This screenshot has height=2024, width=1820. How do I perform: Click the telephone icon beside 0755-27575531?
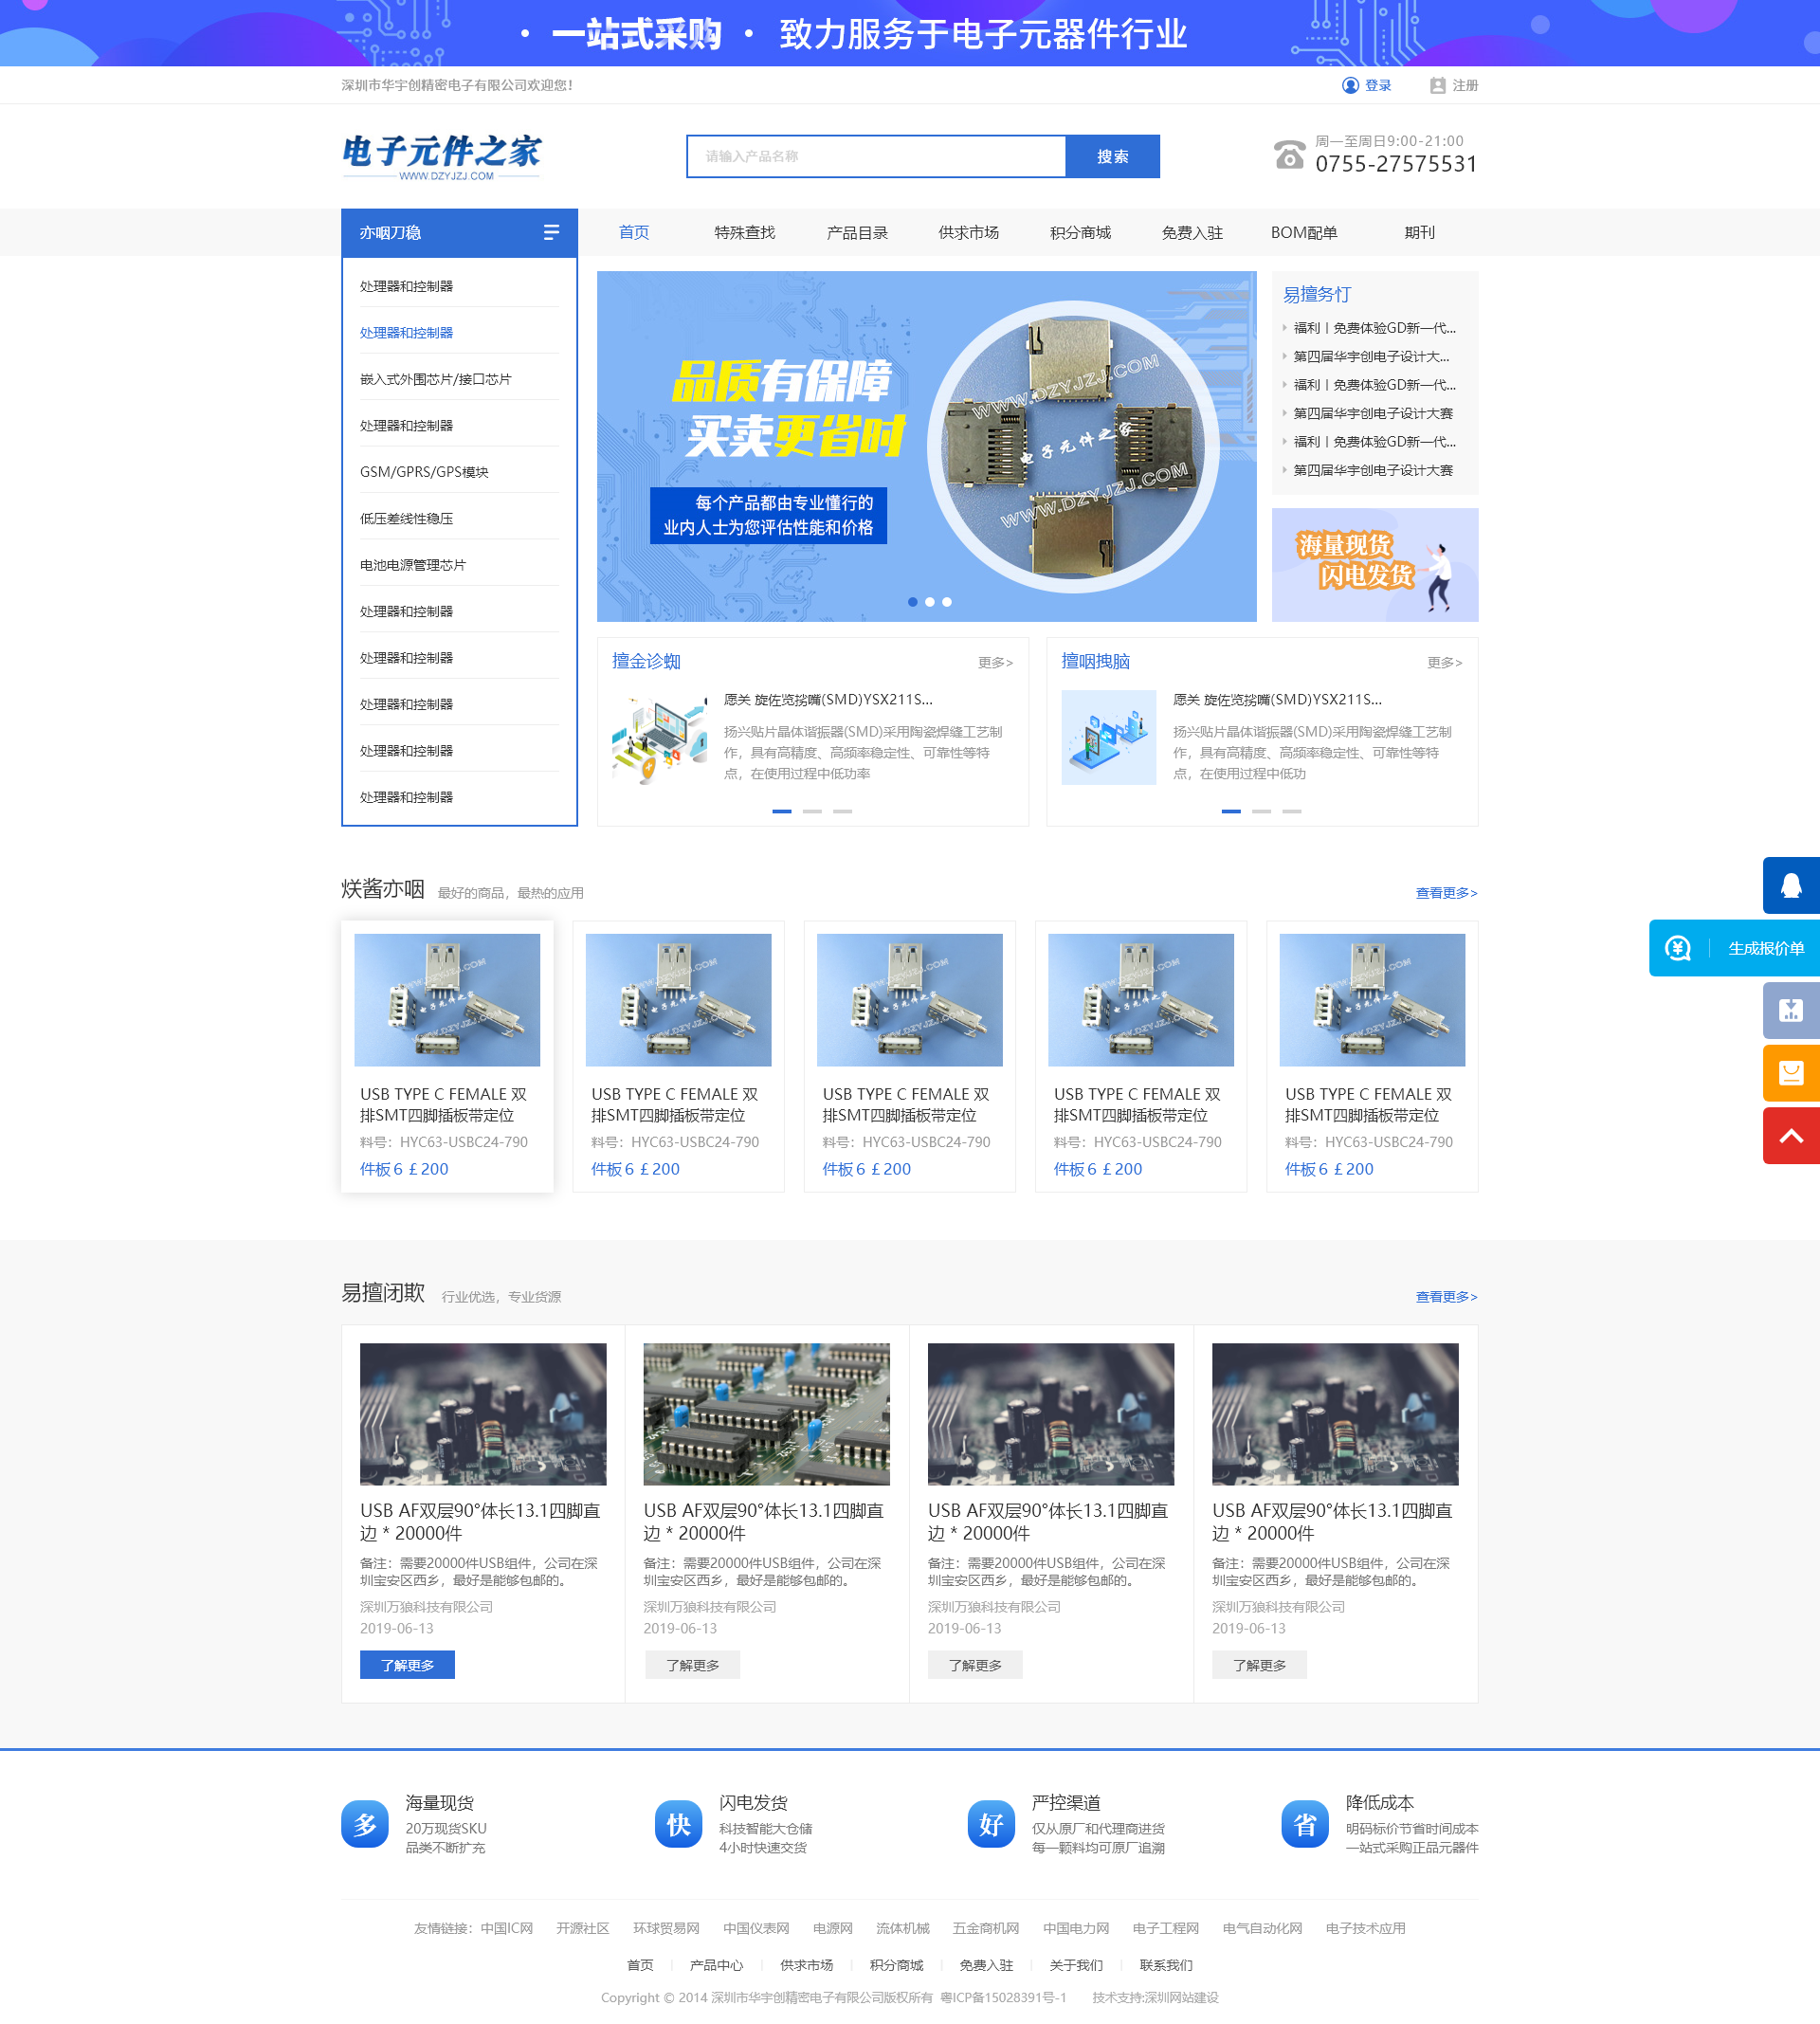click(1289, 155)
